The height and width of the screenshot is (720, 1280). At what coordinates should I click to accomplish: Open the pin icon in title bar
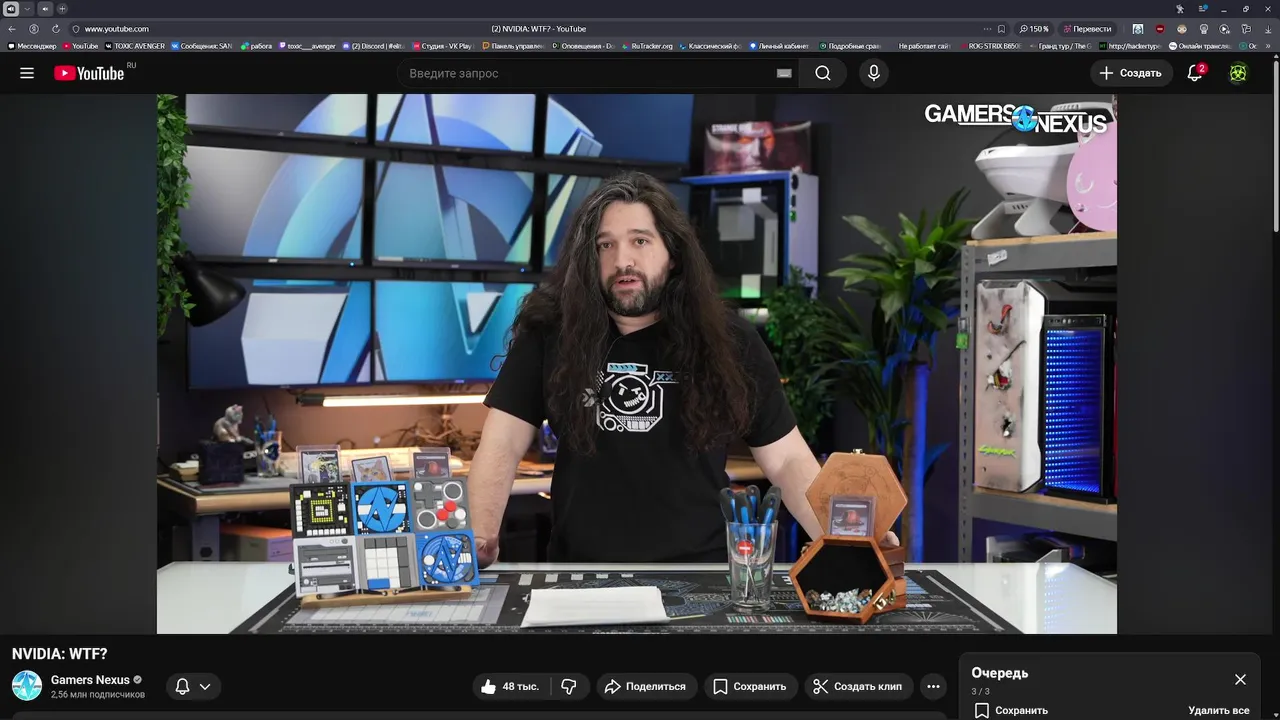click(1180, 9)
